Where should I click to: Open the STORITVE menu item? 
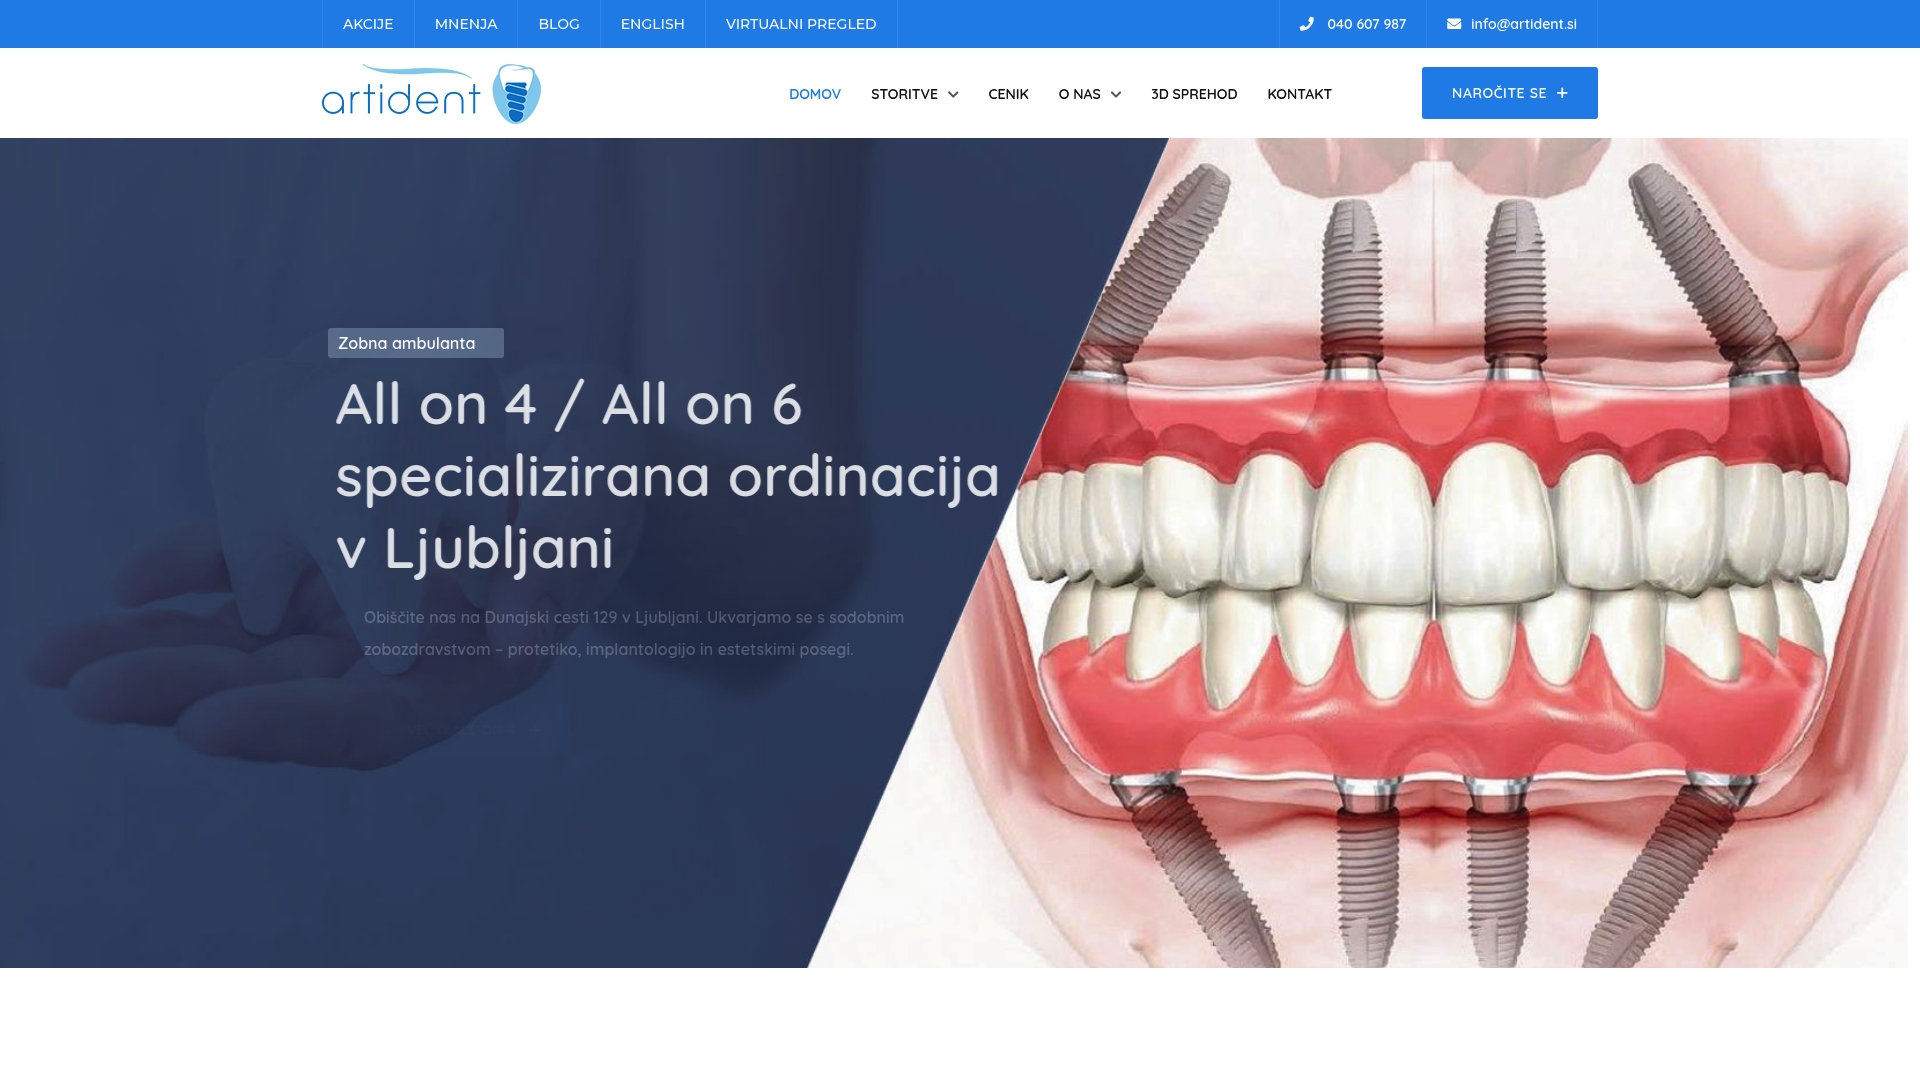905,94
